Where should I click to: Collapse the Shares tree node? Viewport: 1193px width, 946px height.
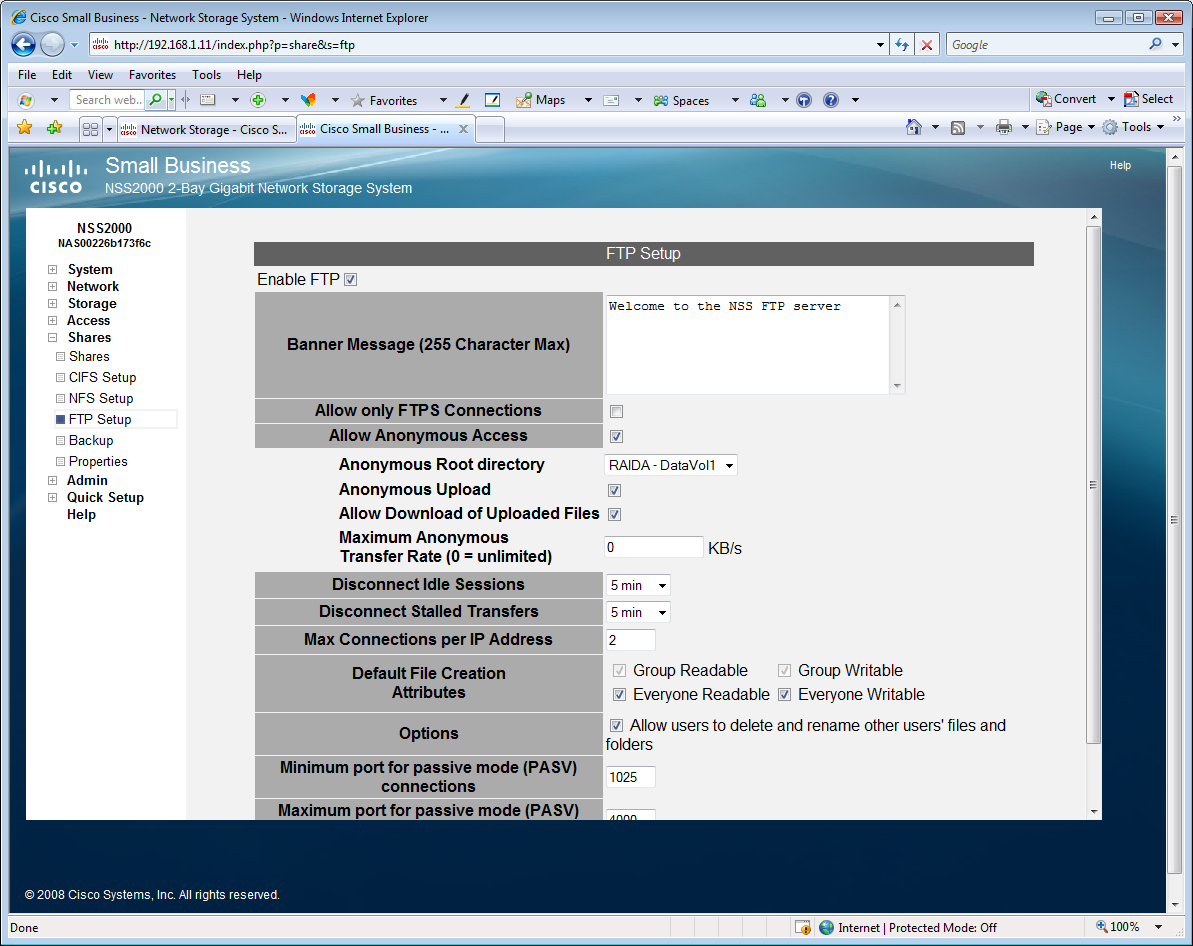point(52,337)
